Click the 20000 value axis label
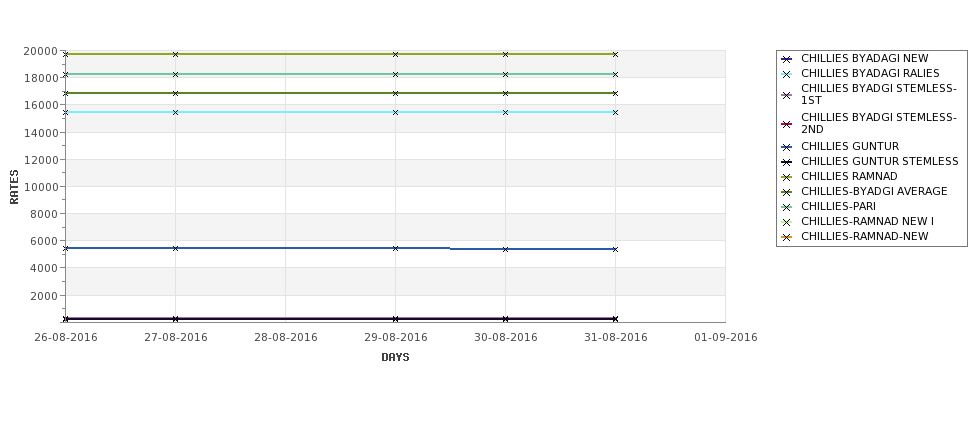This screenshot has width=975, height=429. 40,51
